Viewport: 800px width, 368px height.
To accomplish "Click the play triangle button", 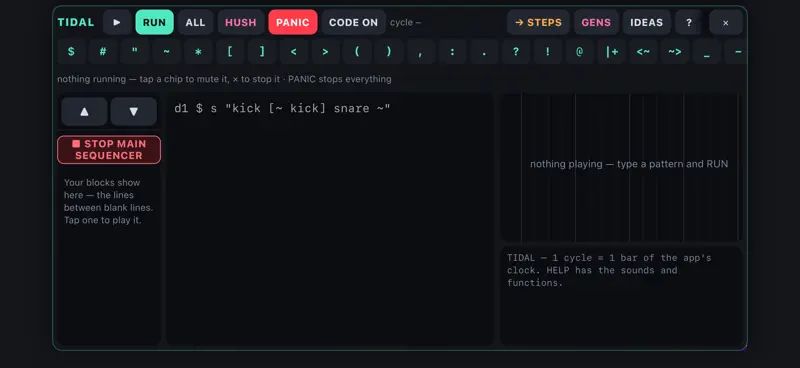I will click(117, 22).
